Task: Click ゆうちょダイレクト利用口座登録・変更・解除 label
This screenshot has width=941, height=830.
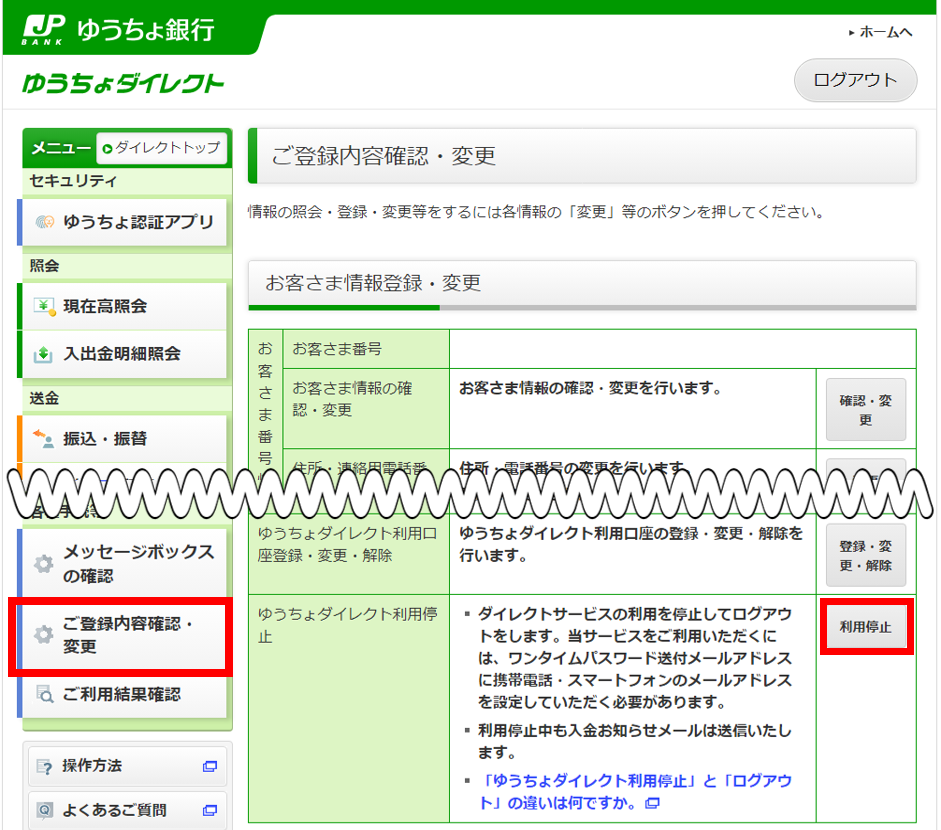Action: click(349, 544)
